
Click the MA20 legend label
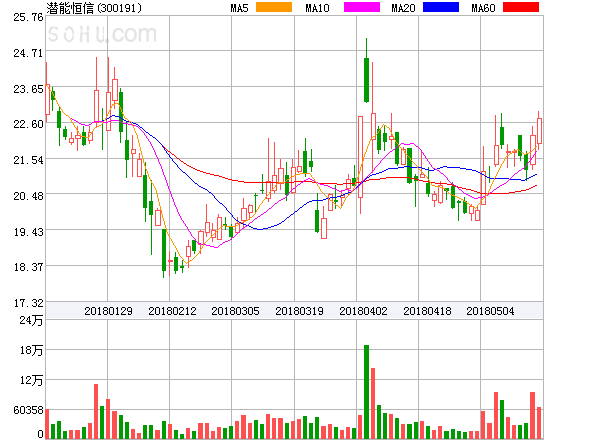click(x=403, y=8)
